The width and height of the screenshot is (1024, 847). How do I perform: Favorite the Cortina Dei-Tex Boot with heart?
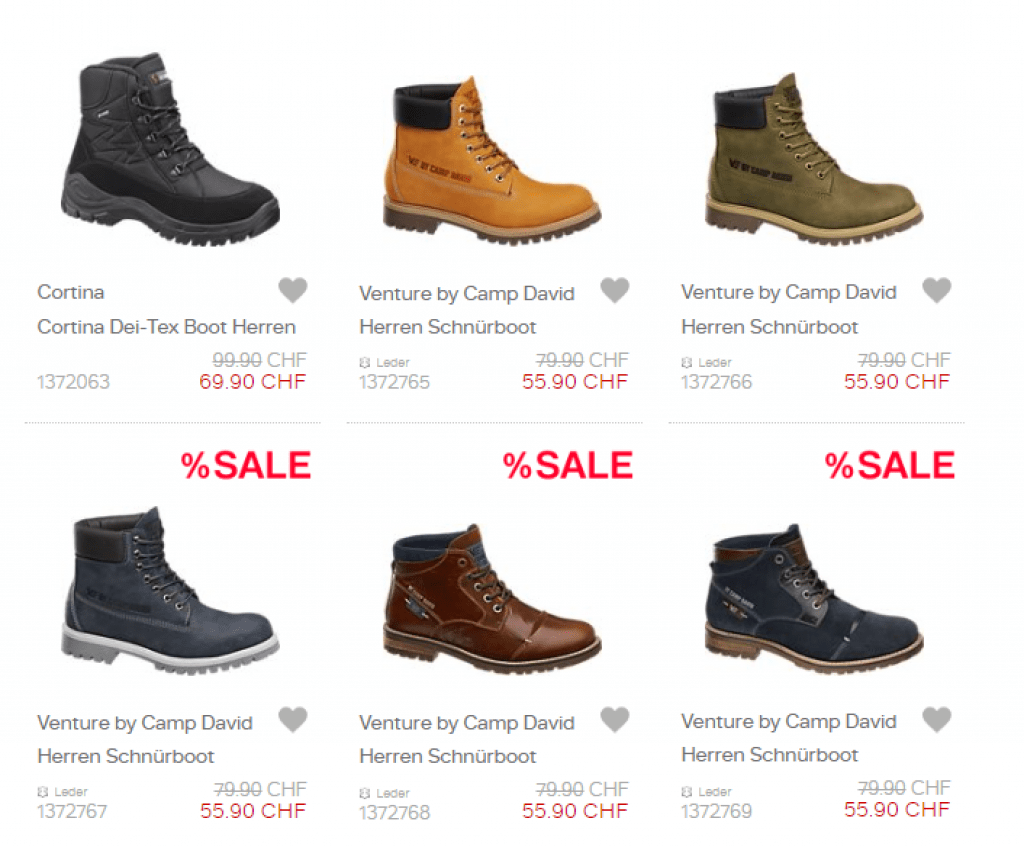(x=292, y=291)
